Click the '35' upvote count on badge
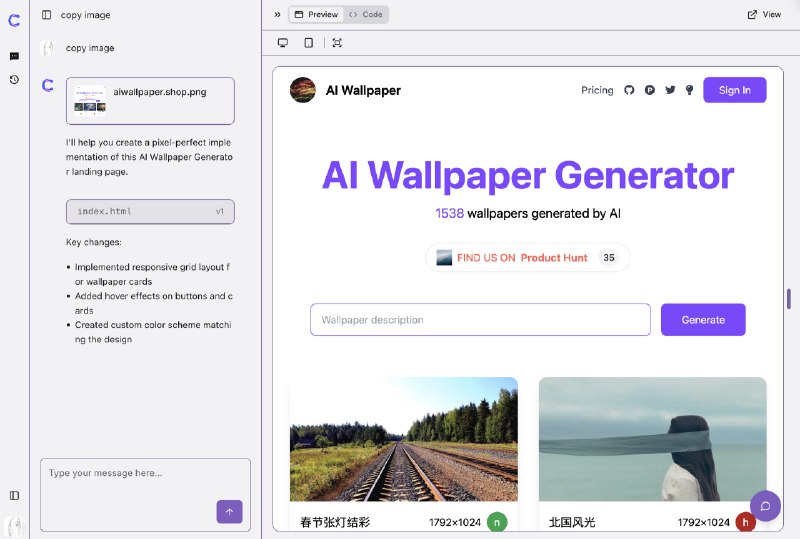This screenshot has height=539, width=800. click(609, 257)
